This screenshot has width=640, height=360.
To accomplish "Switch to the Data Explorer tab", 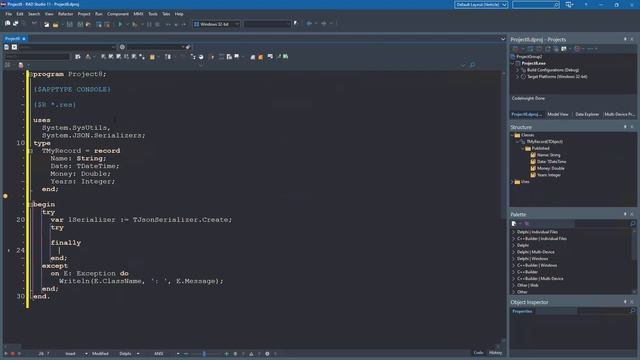I will [x=587, y=114].
